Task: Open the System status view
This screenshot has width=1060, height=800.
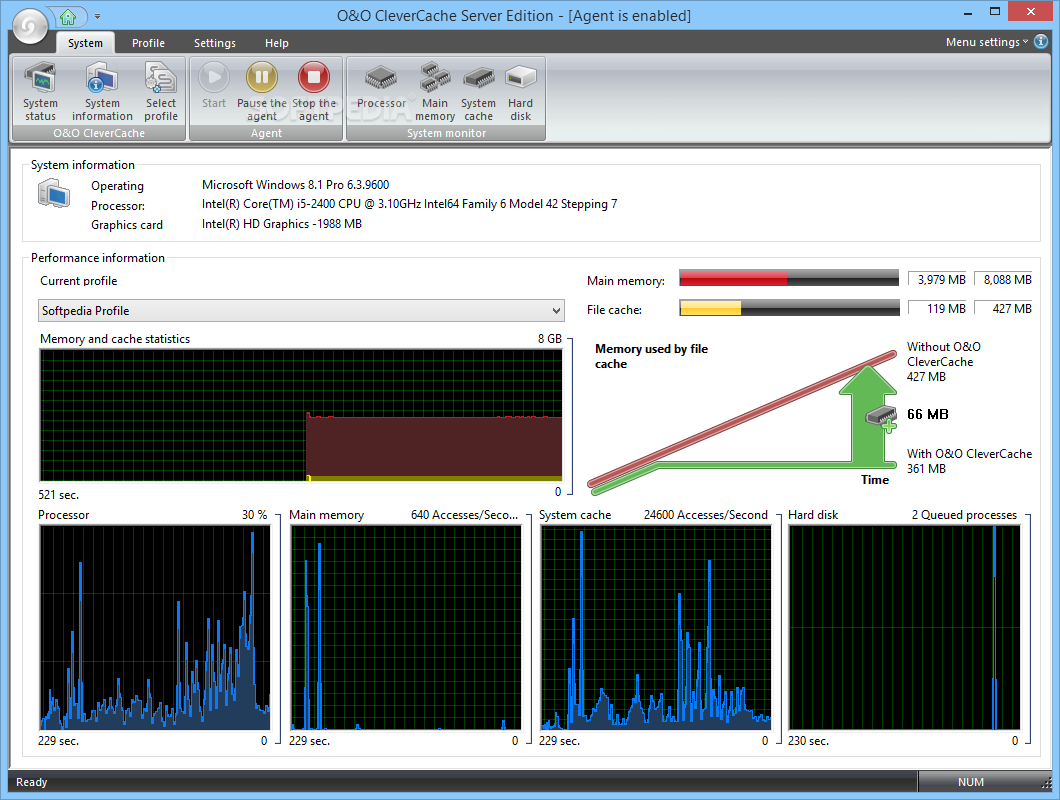Action: [40, 91]
